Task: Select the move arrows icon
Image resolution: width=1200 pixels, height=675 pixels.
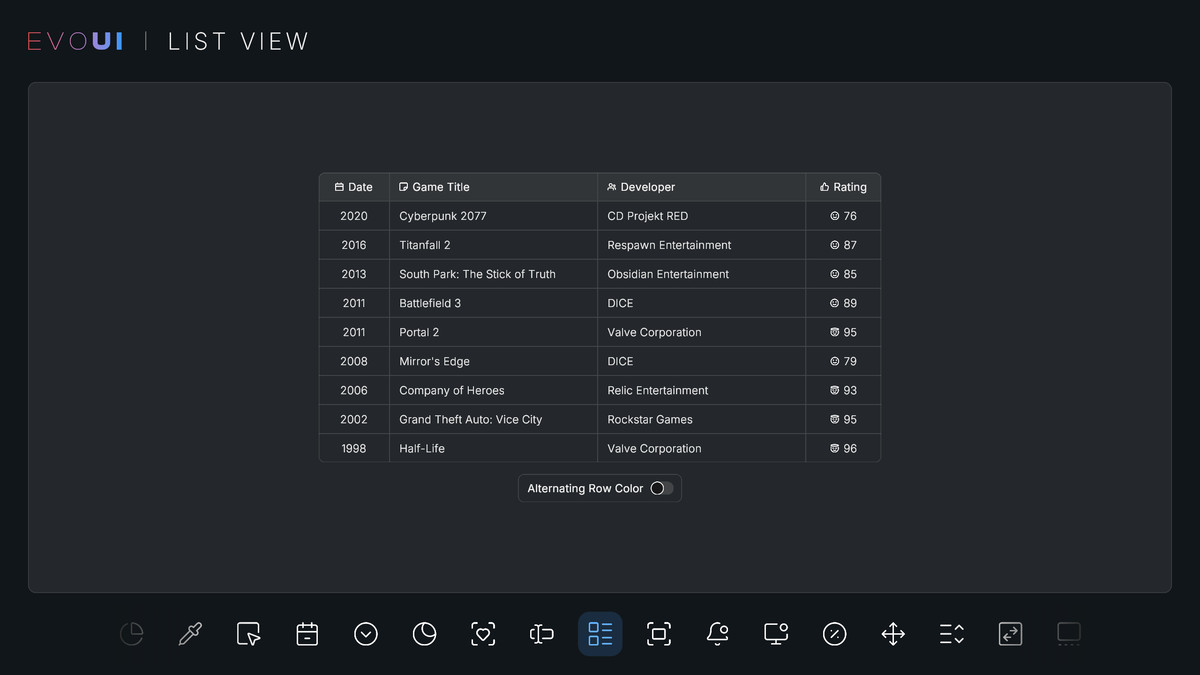Action: (893, 633)
